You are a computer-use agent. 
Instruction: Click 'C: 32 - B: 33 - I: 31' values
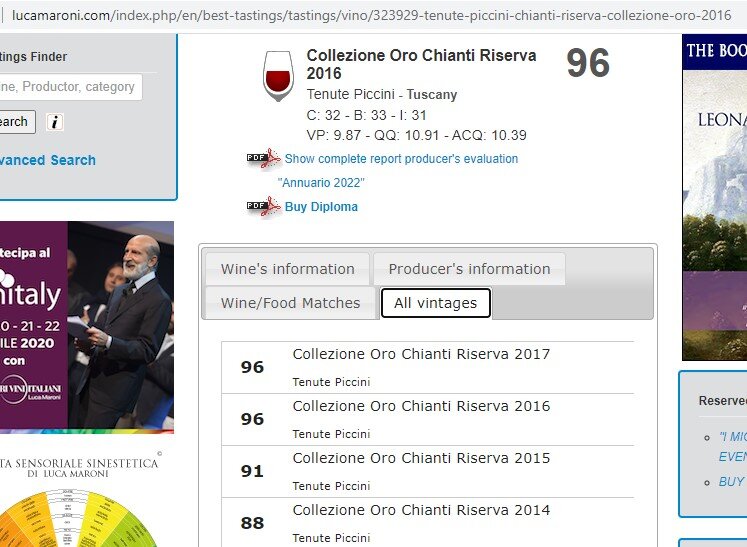coord(366,115)
